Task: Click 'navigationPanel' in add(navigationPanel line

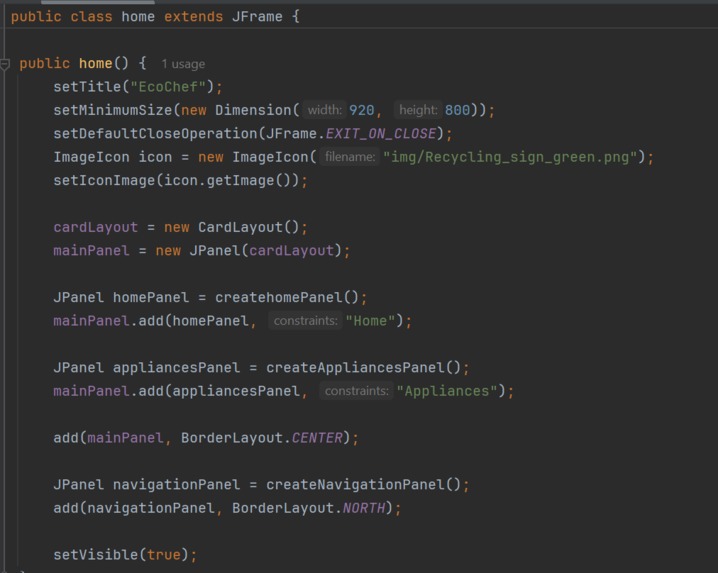Action: coord(151,508)
